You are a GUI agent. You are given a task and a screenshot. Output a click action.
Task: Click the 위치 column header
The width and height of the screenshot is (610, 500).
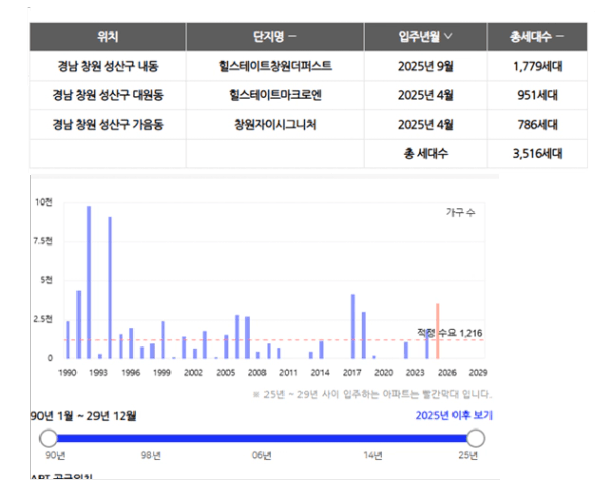[108, 37]
